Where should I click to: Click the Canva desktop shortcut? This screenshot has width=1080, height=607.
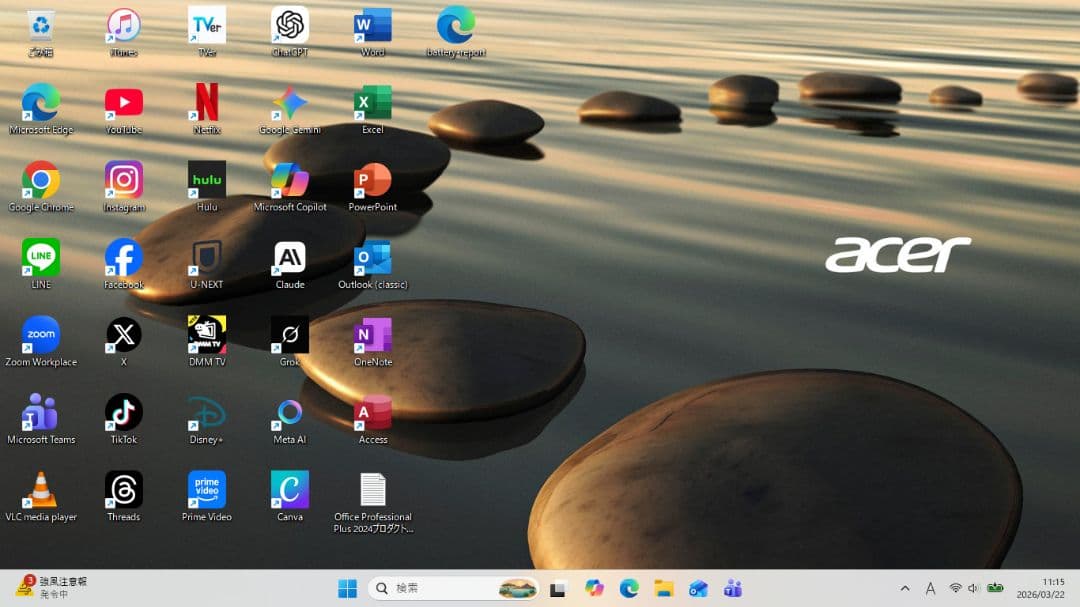coord(290,491)
